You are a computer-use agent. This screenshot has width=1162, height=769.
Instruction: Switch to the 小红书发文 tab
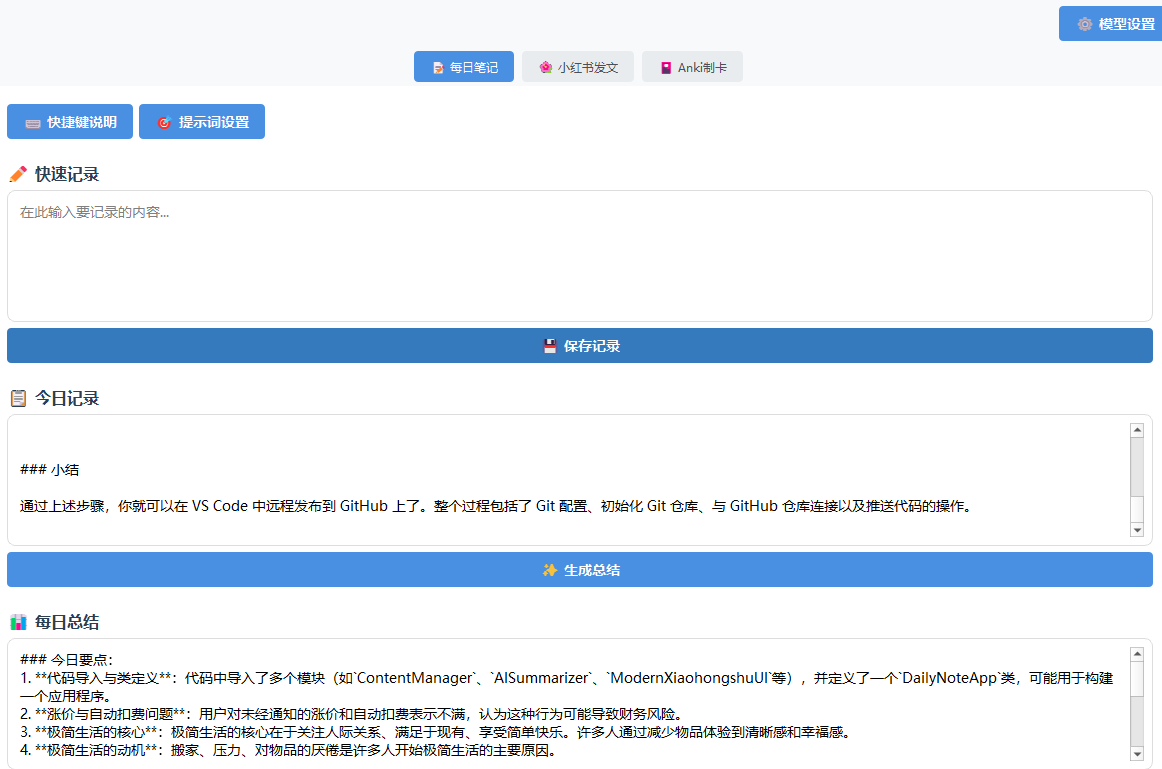pyautogui.click(x=578, y=67)
